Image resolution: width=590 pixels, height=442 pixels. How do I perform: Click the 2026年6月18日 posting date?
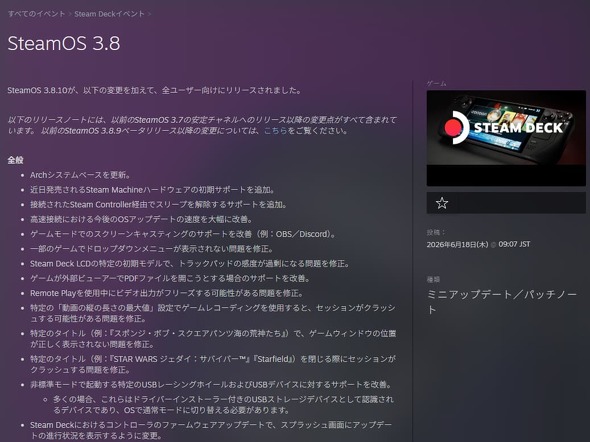tap(457, 245)
